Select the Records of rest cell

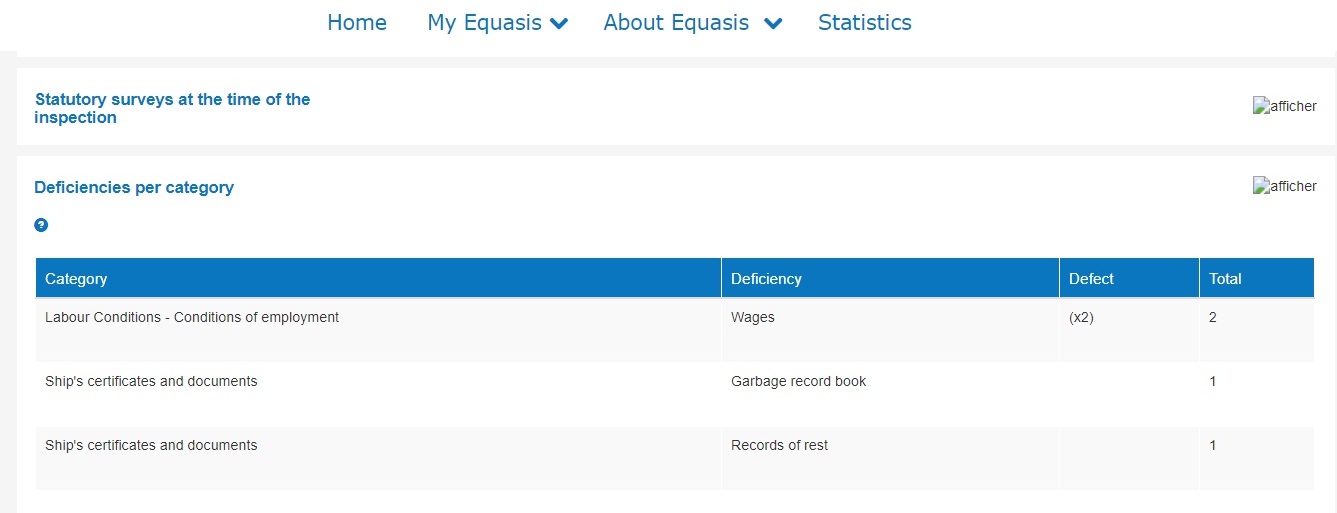click(779, 445)
